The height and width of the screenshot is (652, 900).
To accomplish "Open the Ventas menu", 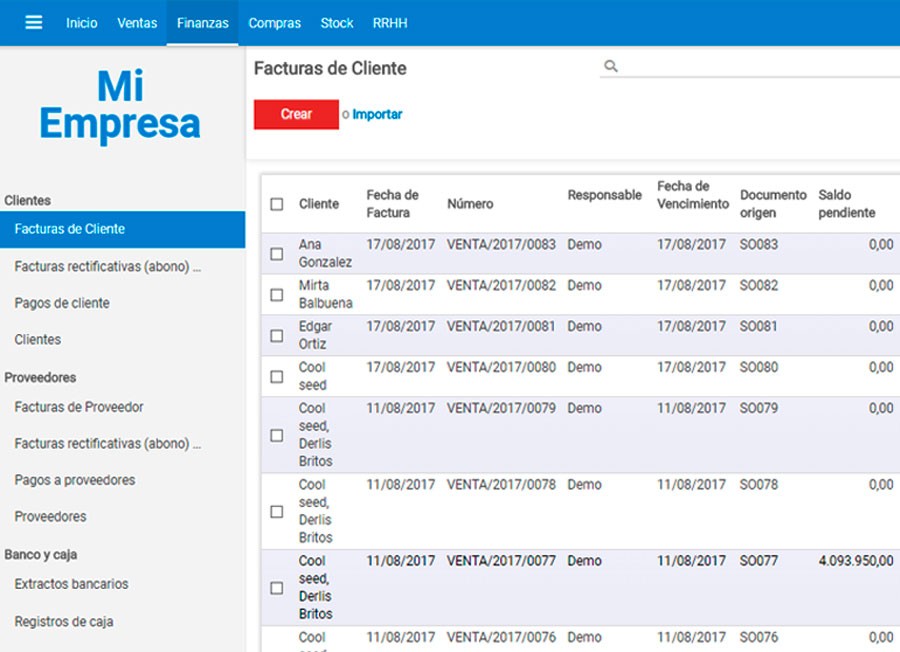I will coord(137,23).
